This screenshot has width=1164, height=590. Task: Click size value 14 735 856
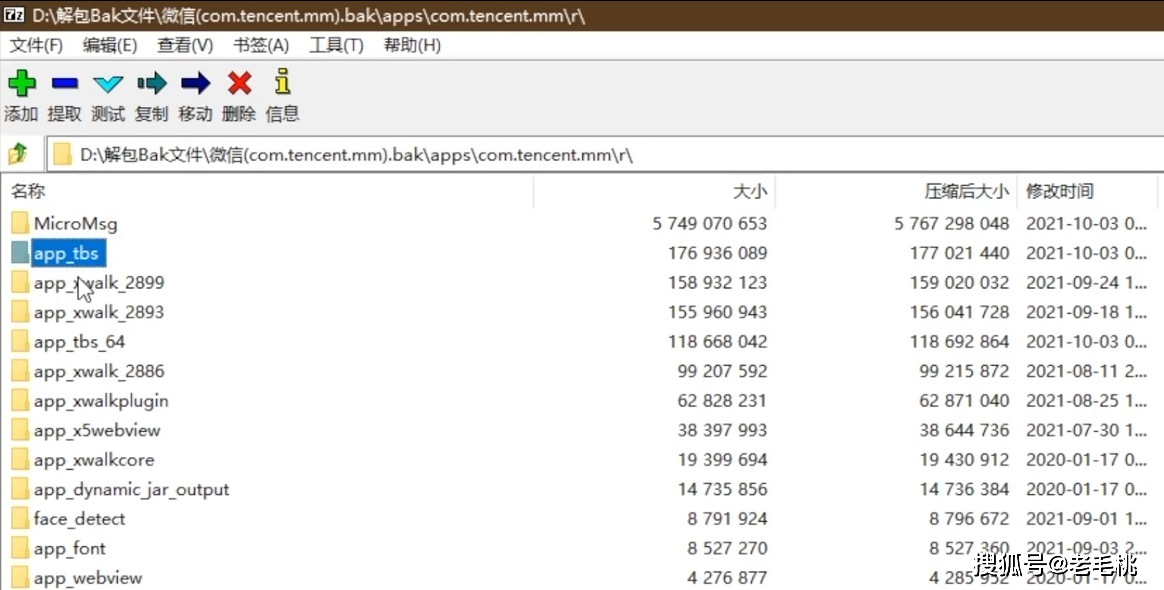[722, 489]
